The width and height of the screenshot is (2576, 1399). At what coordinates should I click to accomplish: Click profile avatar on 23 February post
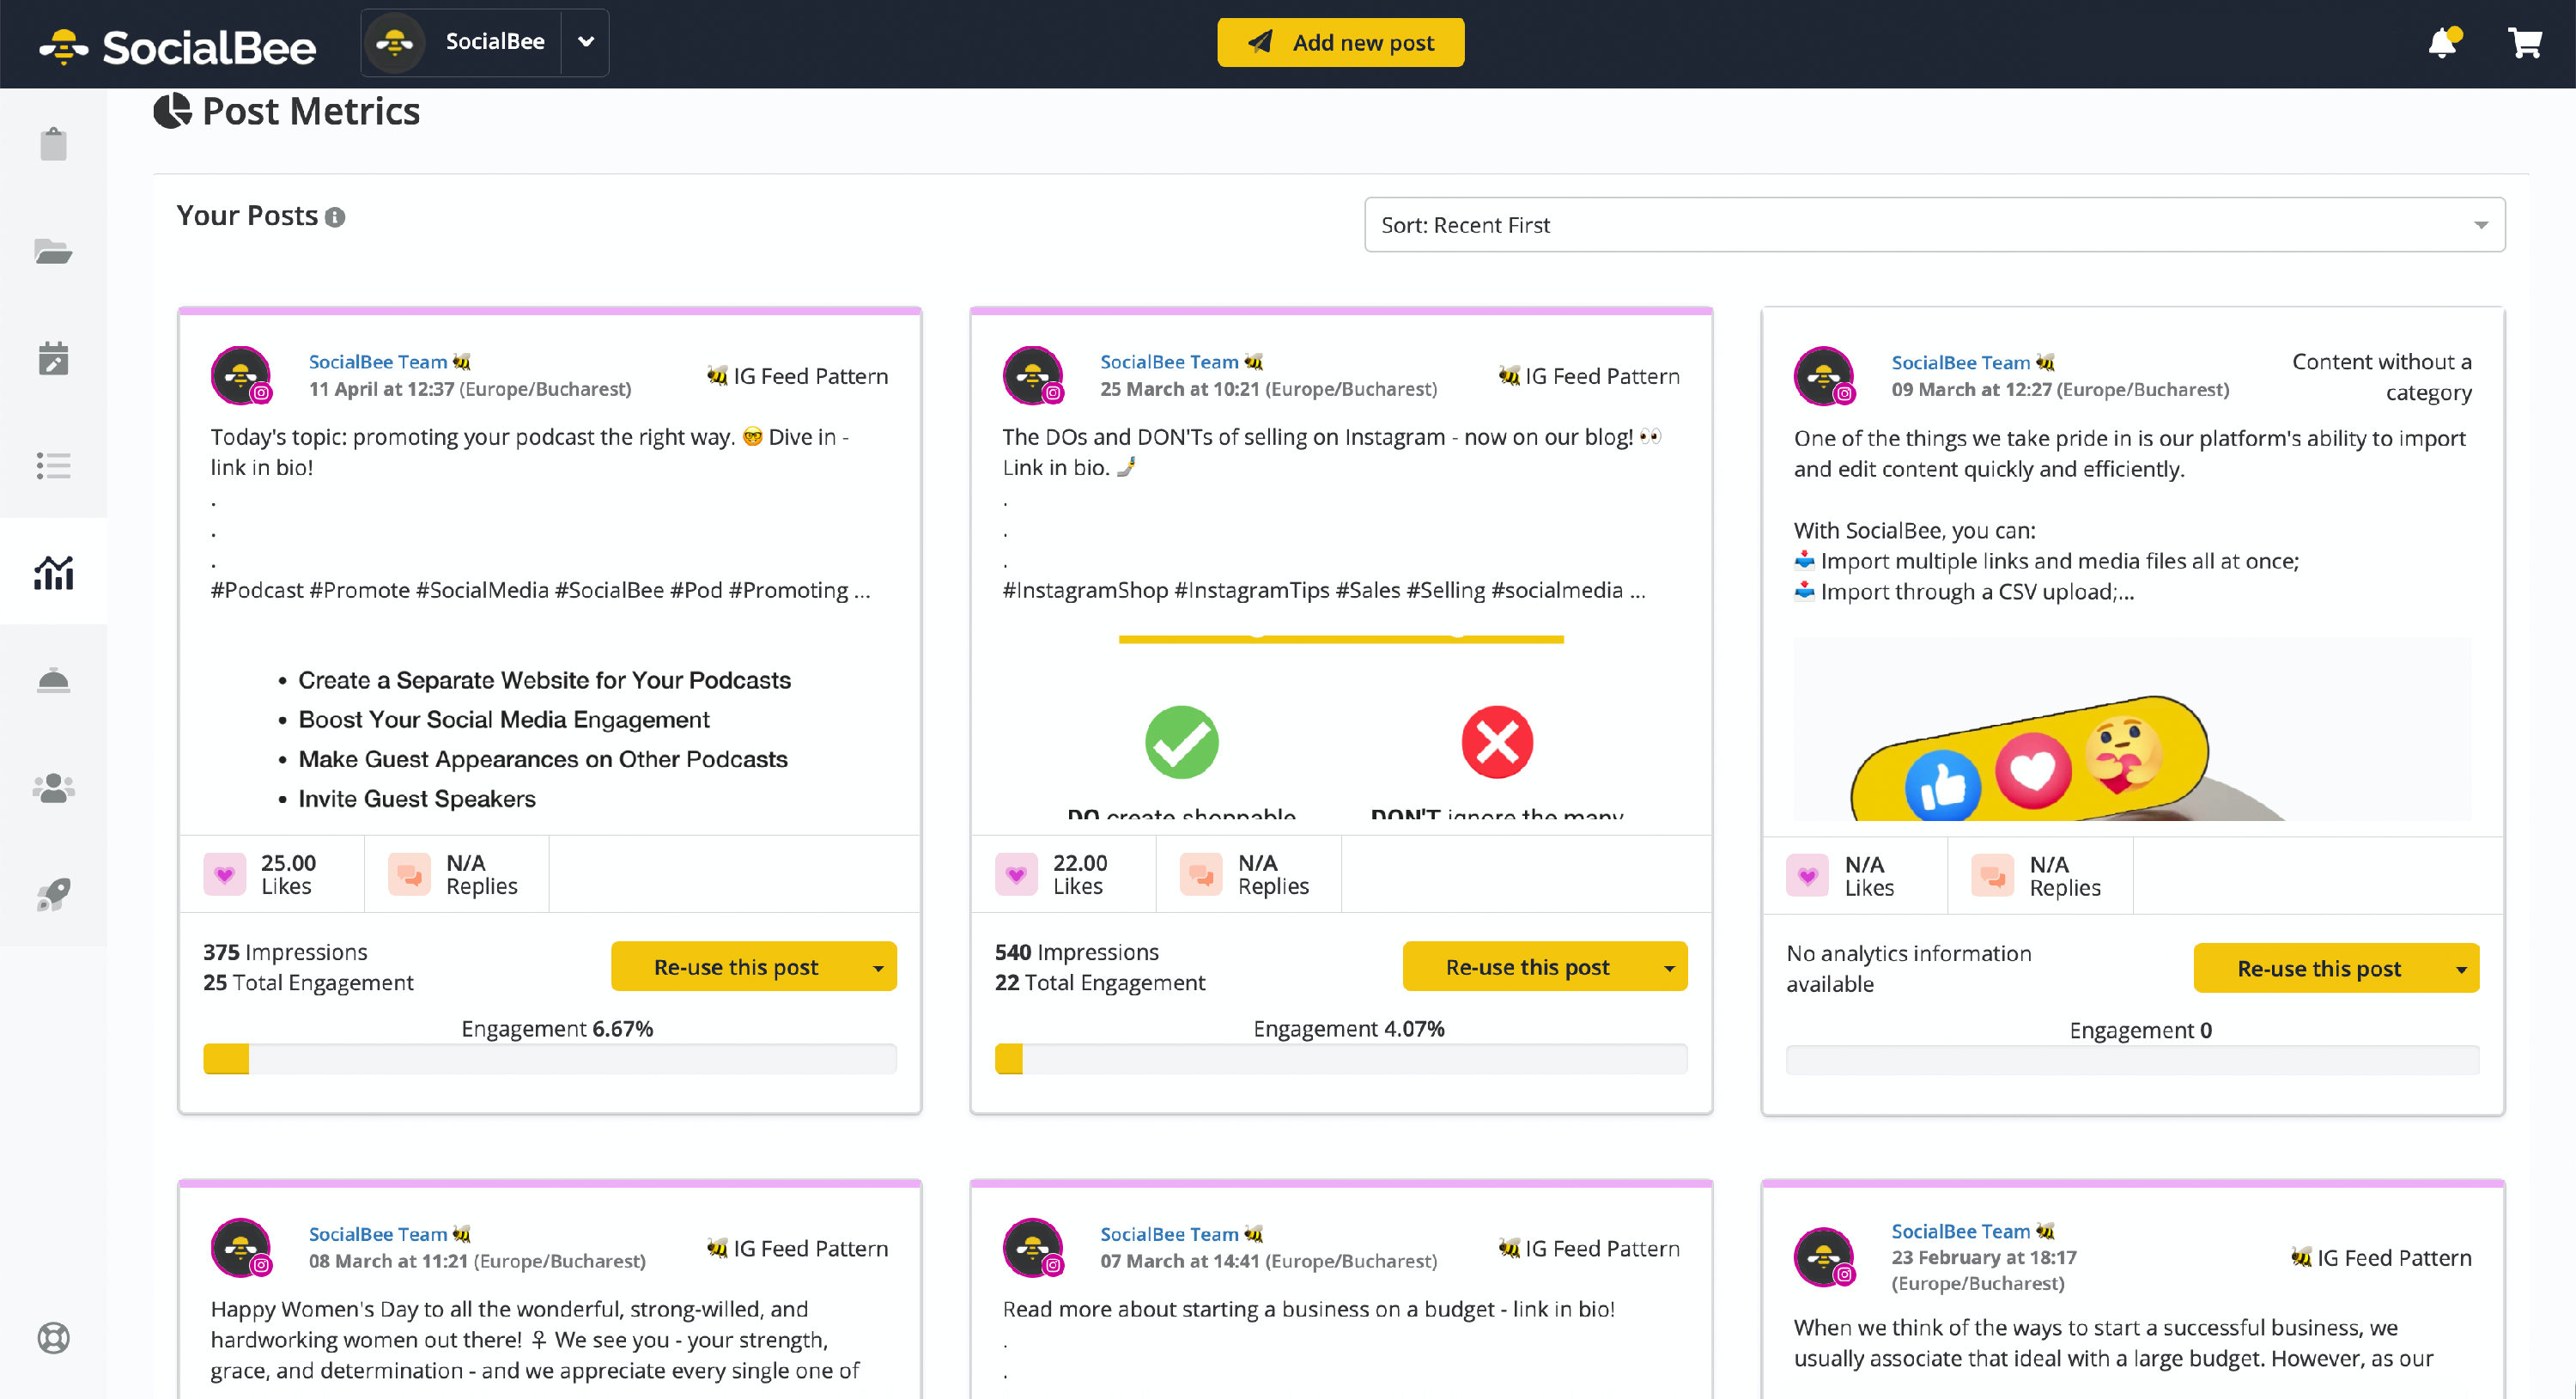(x=1824, y=1256)
